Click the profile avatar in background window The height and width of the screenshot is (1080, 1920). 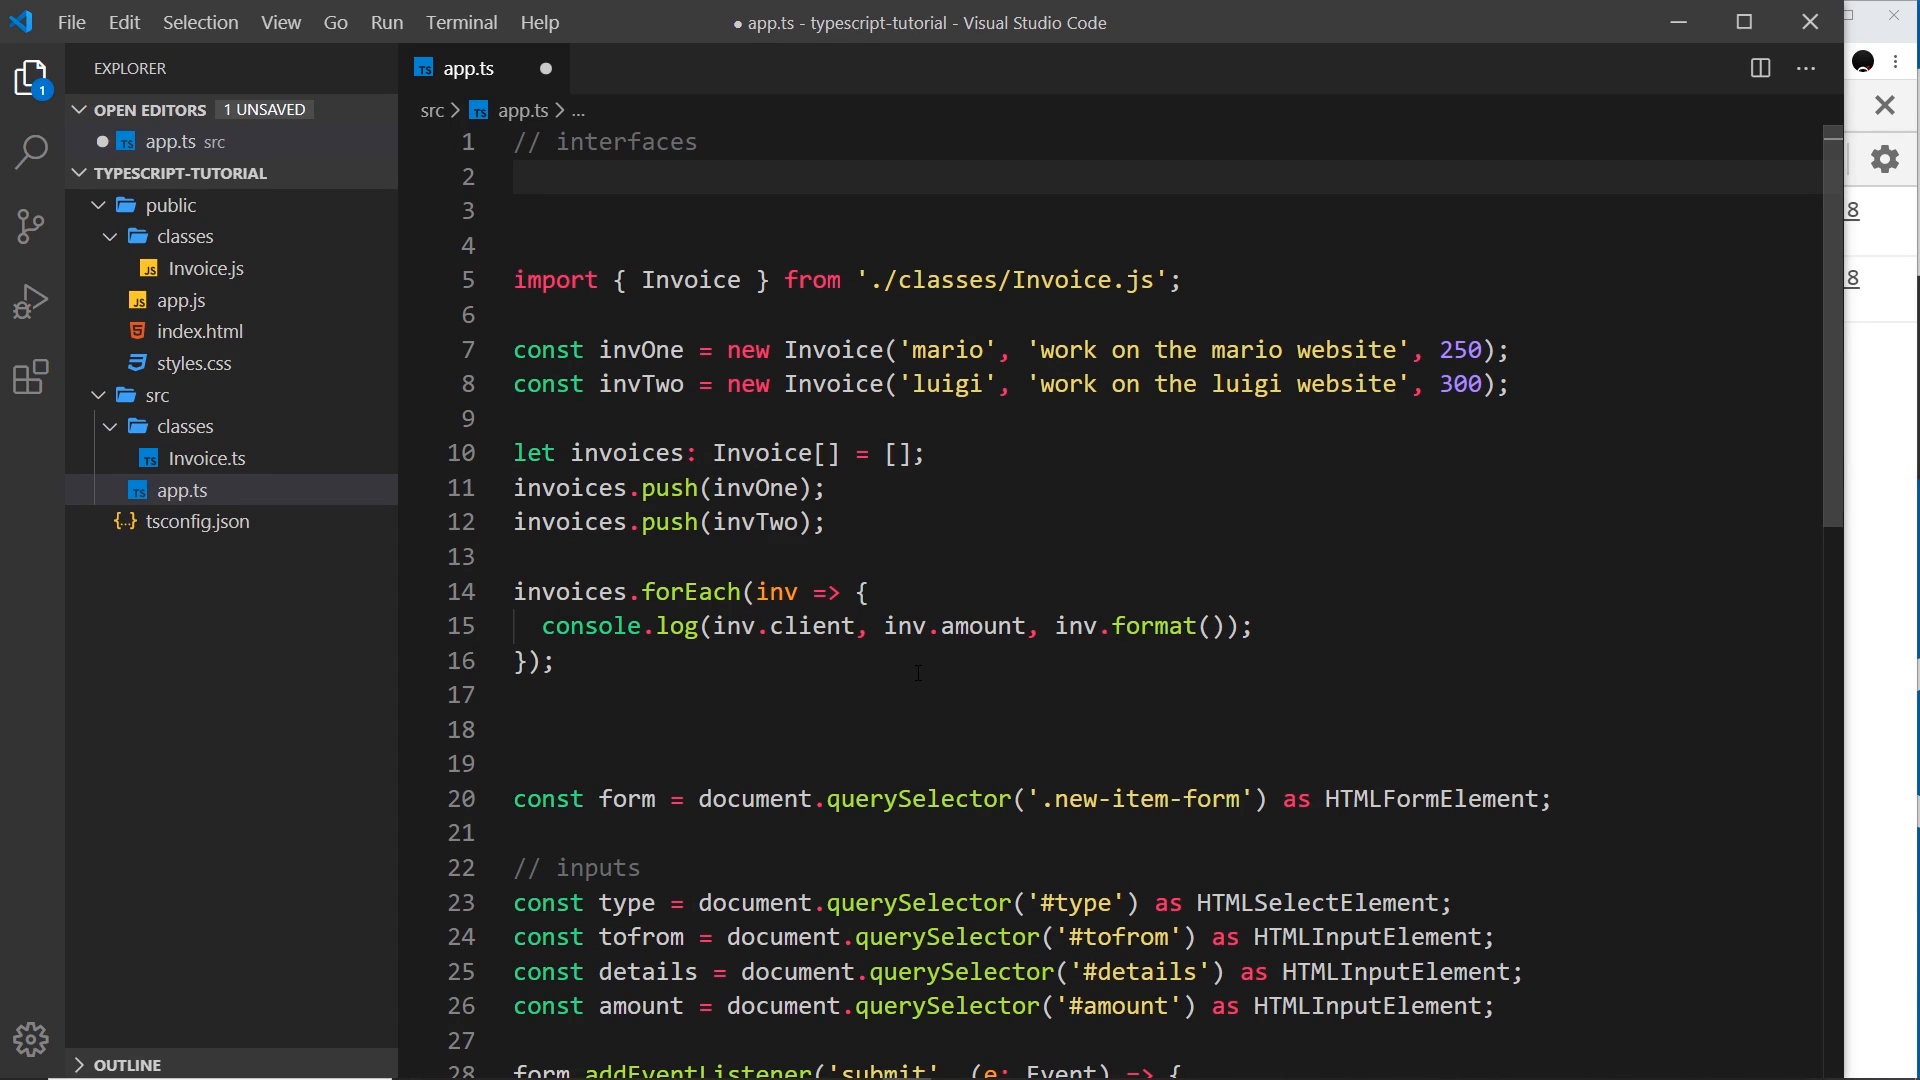(1863, 62)
